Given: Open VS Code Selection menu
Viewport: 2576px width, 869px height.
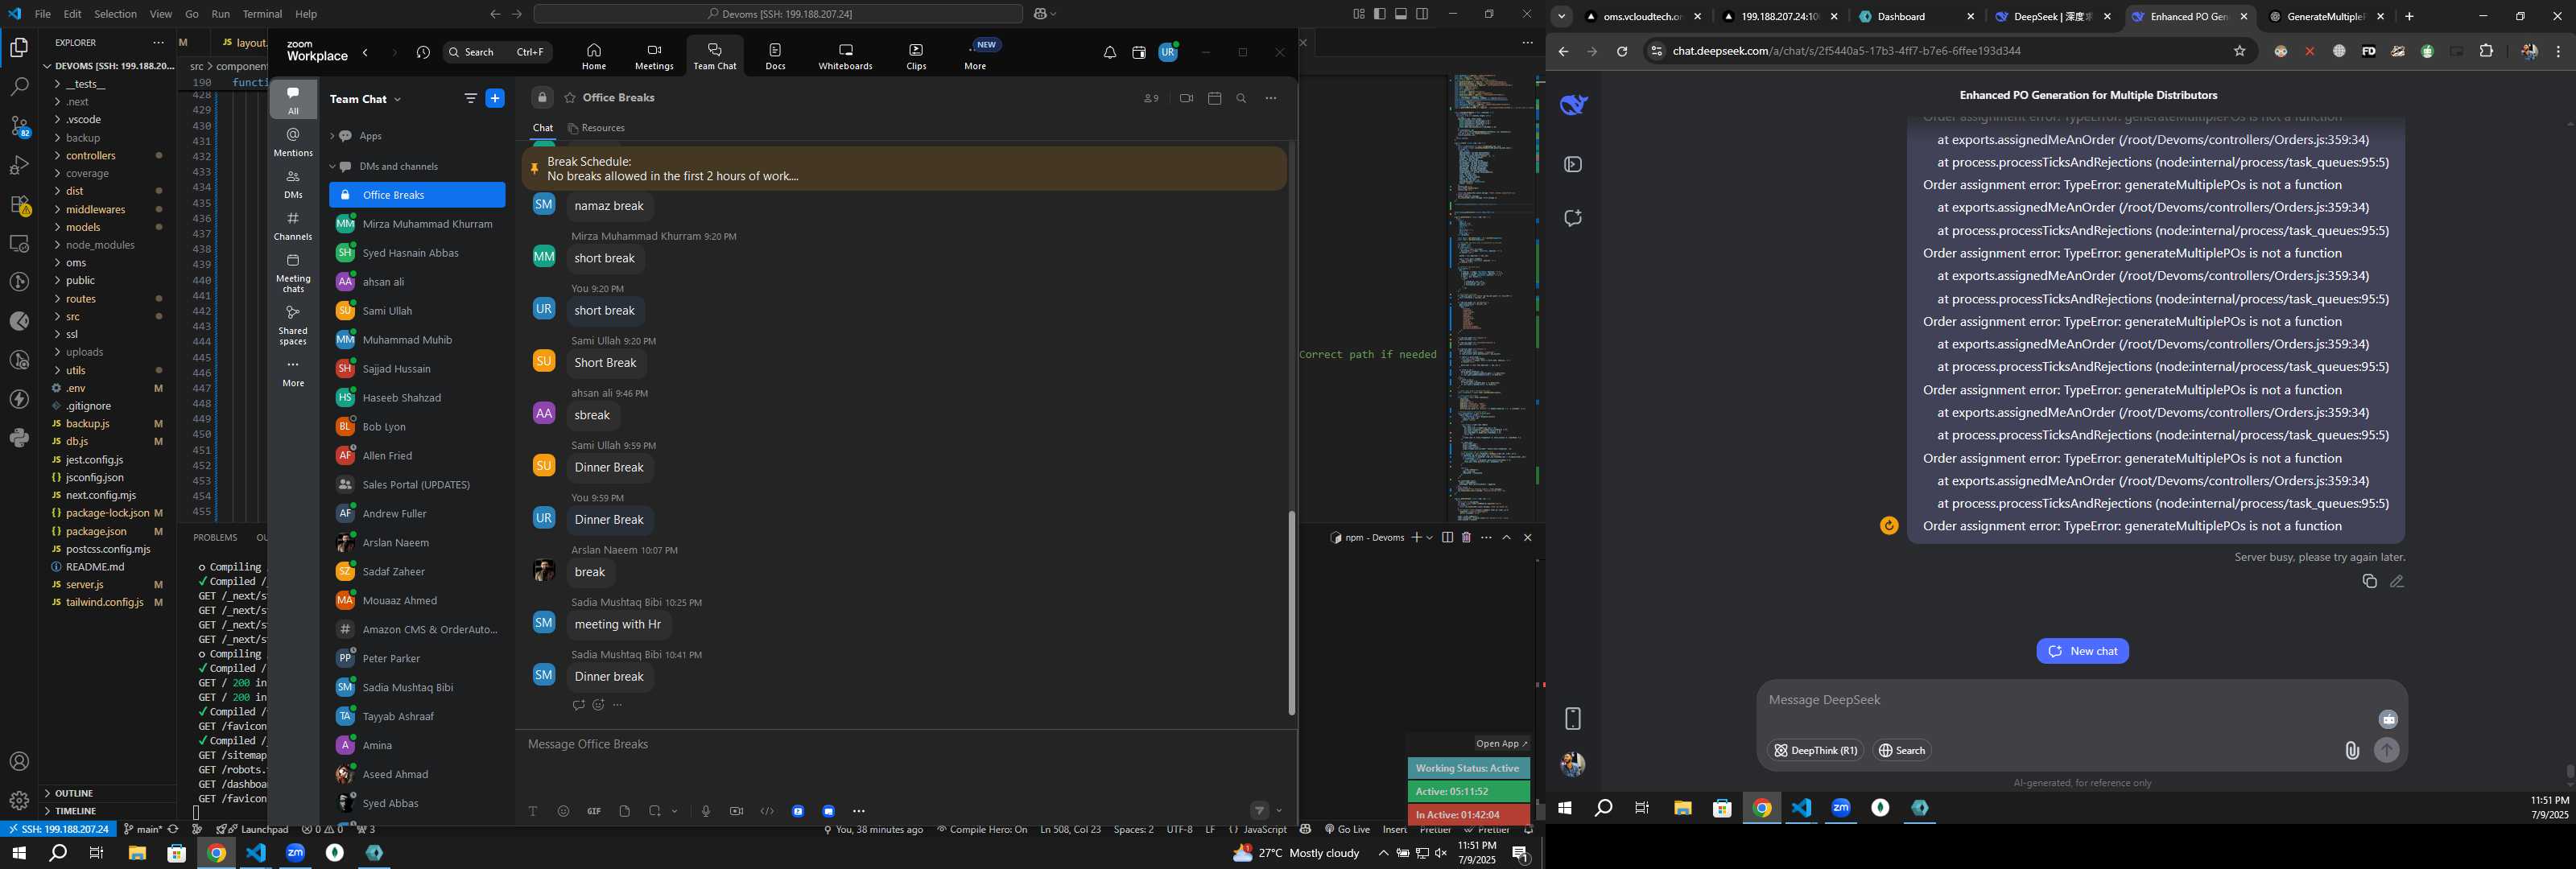Looking at the screenshot, I should click(115, 14).
